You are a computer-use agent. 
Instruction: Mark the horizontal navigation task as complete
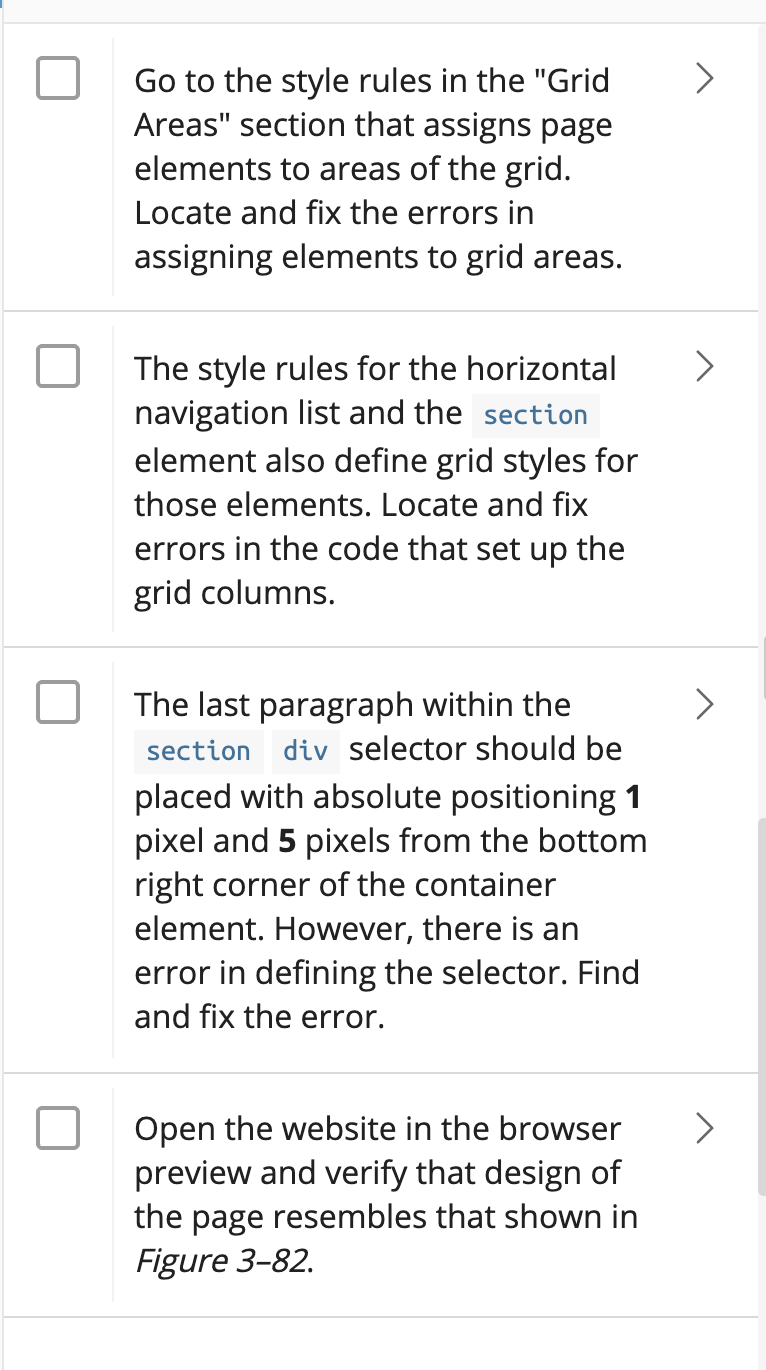pos(57,366)
